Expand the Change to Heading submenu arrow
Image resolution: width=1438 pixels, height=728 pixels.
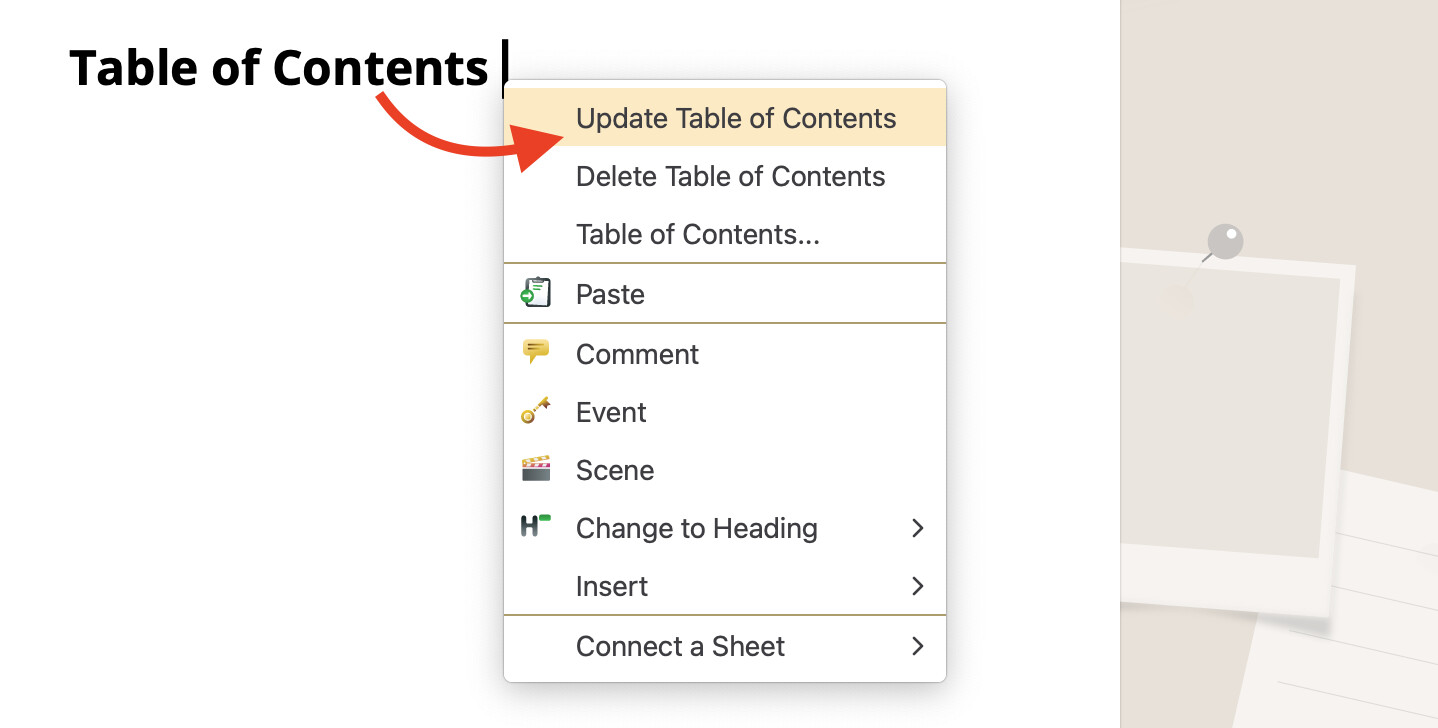(918, 528)
